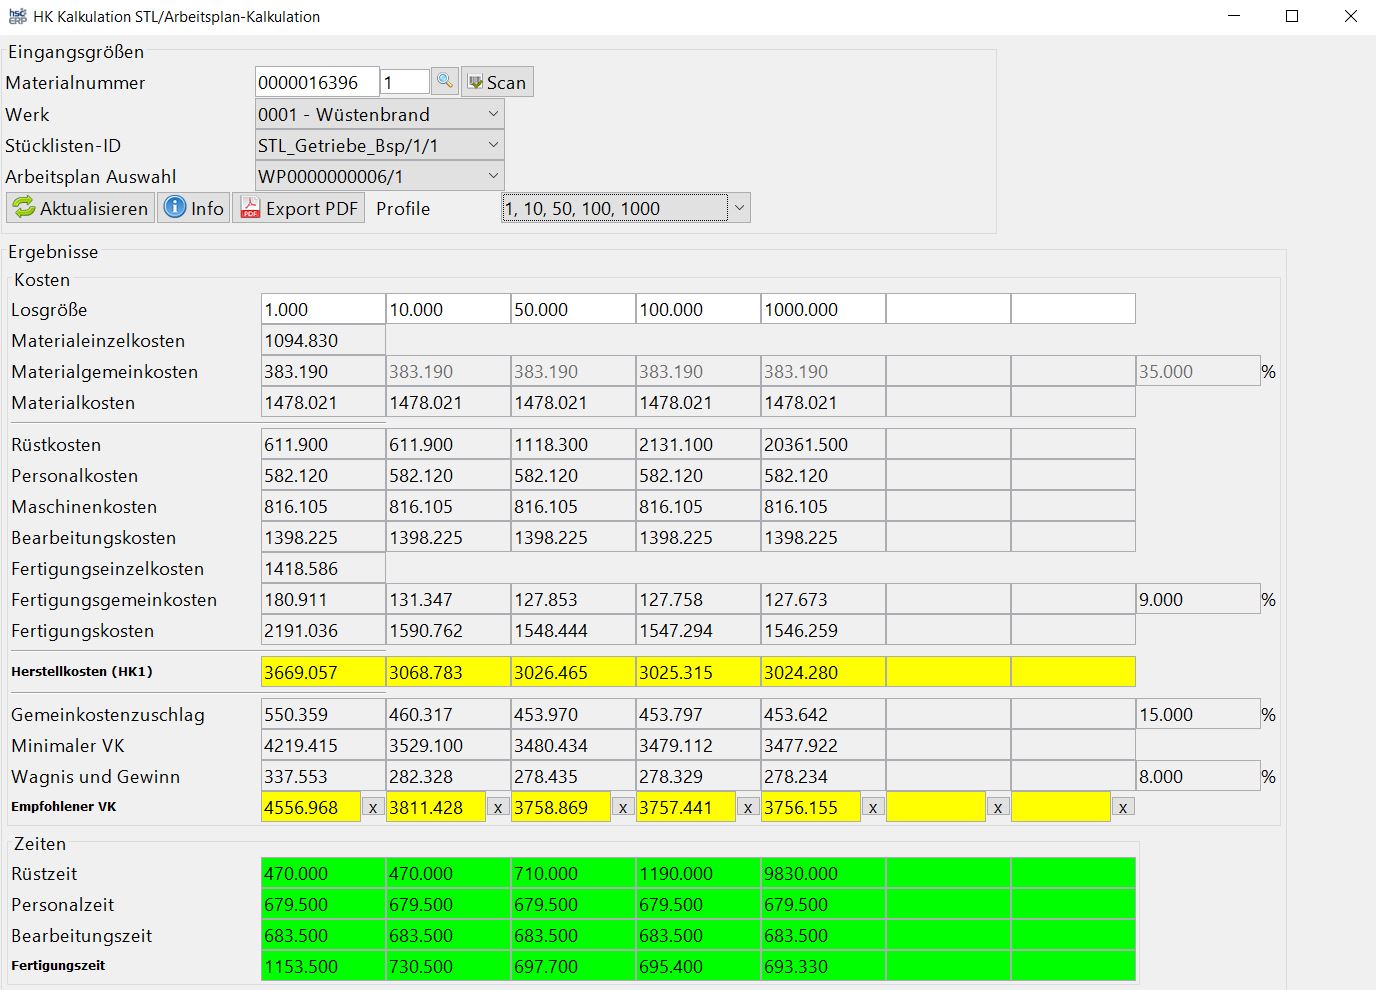Remove the 3756.155 value via x button
Viewport: 1376px width, 990px height.
[873, 808]
